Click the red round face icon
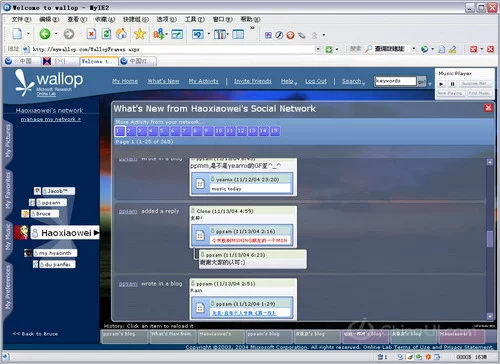 coord(290,35)
